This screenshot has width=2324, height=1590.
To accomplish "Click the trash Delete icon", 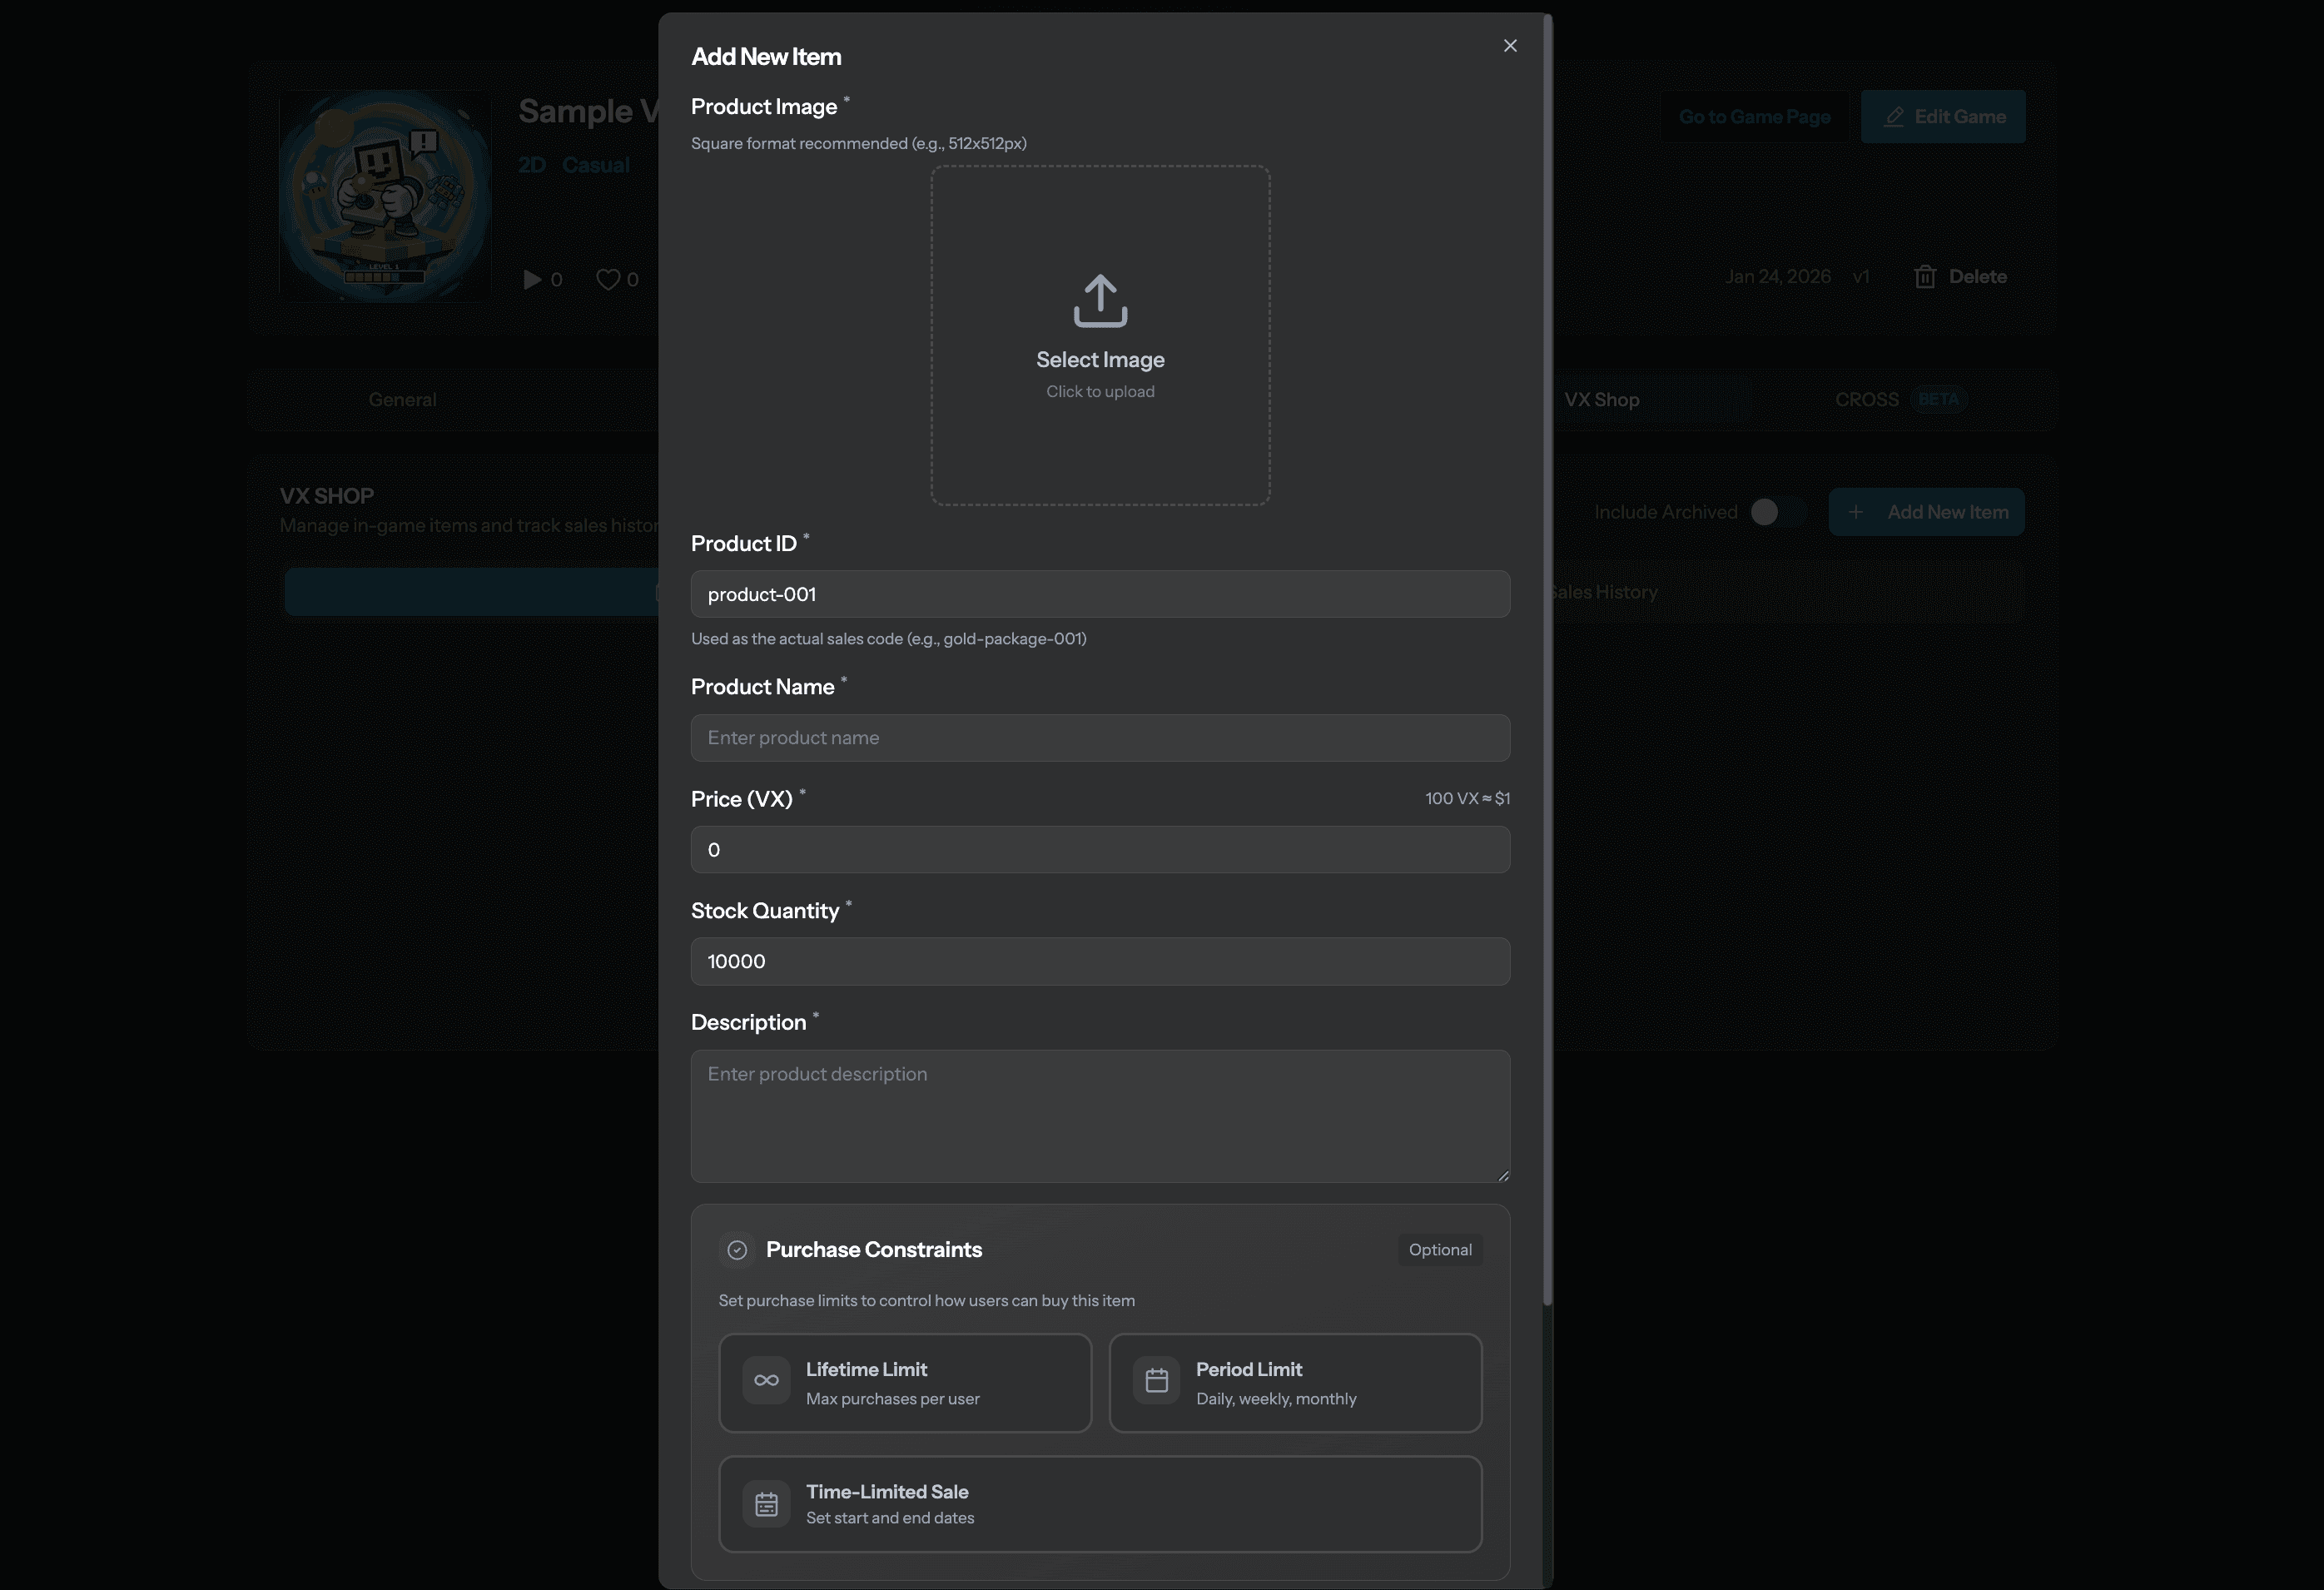I will tap(1924, 277).
